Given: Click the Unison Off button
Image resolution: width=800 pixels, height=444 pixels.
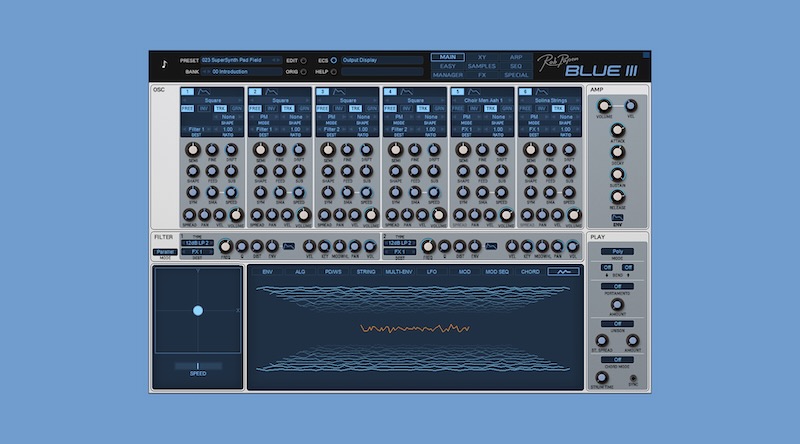Looking at the screenshot, I should tap(617, 324).
